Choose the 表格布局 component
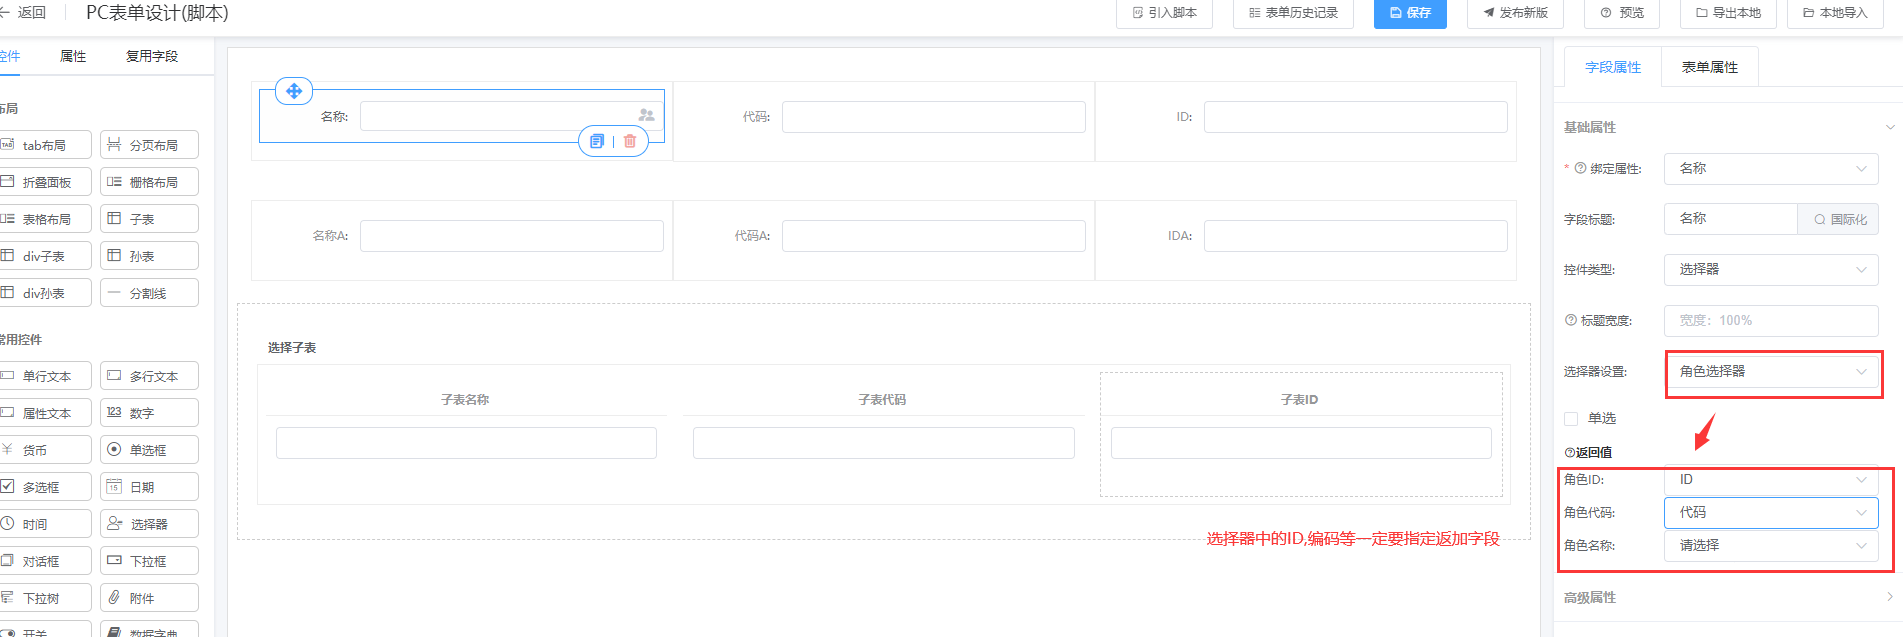The width and height of the screenshot is (1903, 637). tap(45, 219)
